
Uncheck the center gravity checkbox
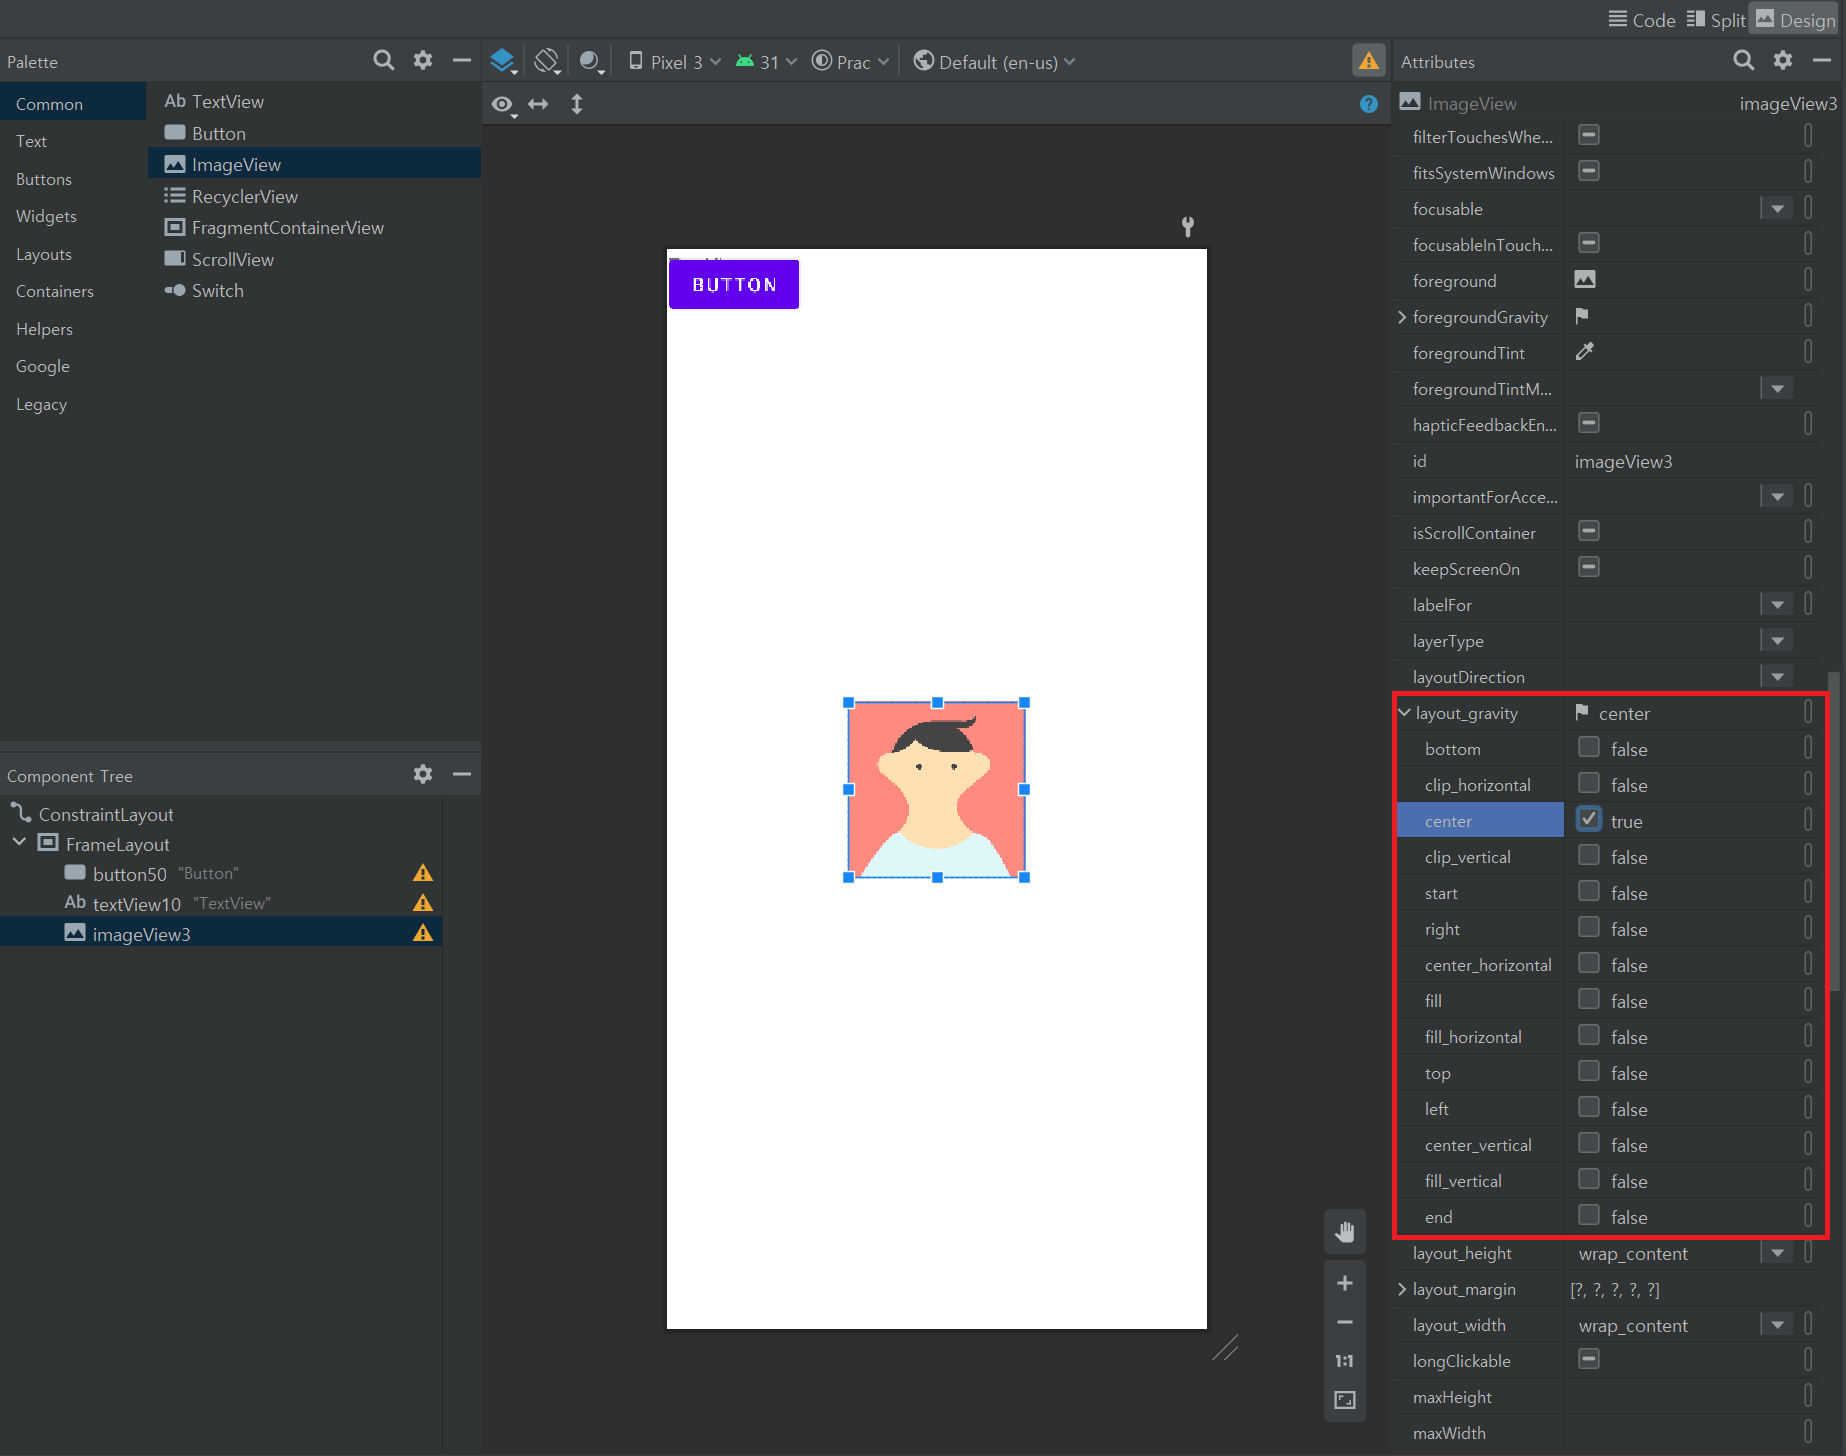coord(1588,820)
